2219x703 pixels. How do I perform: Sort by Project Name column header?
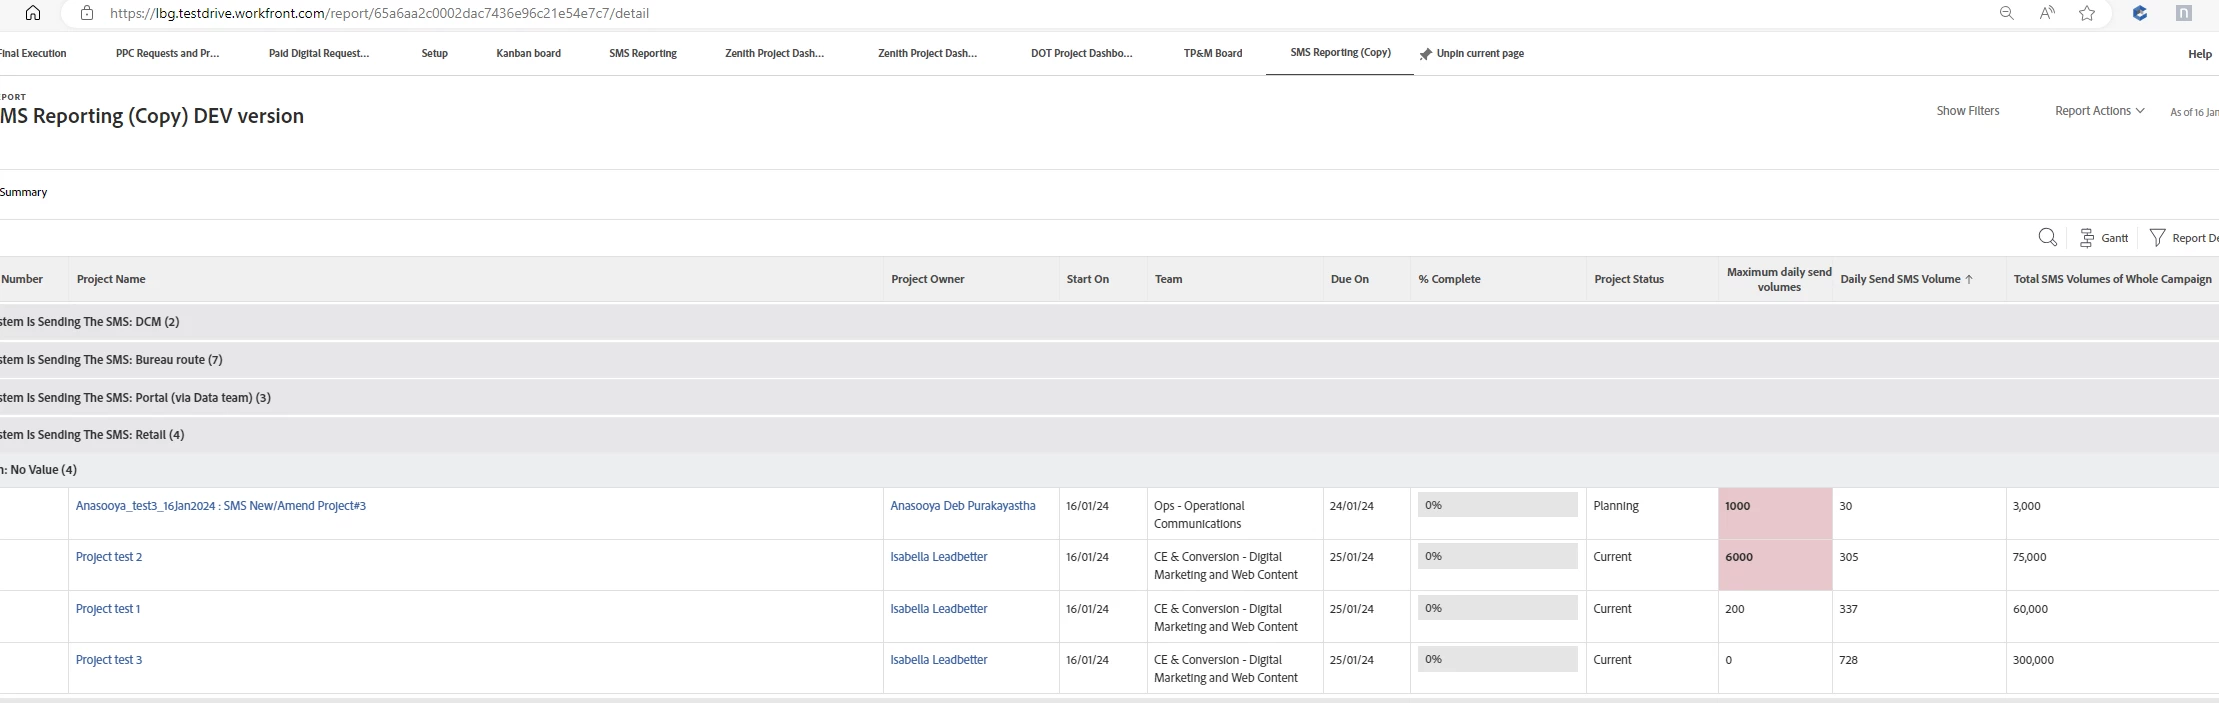(111, 279)
